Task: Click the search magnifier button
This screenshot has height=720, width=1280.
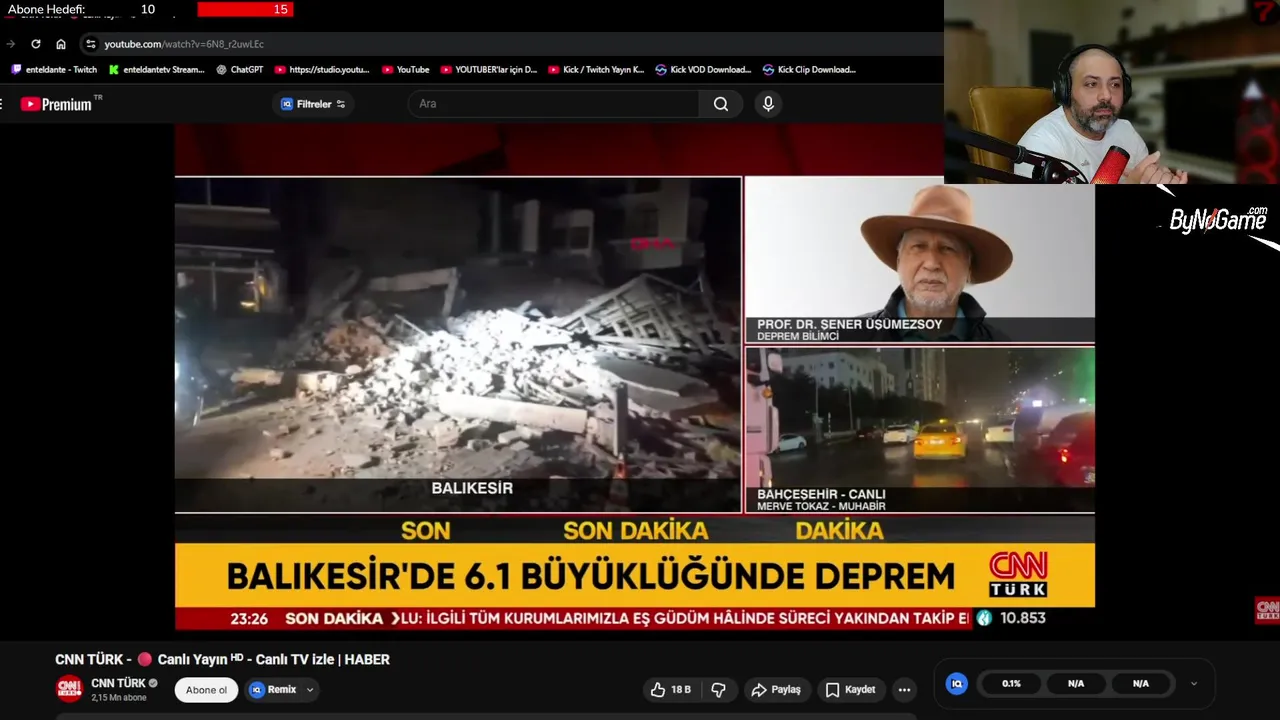Action: [721, 104]
